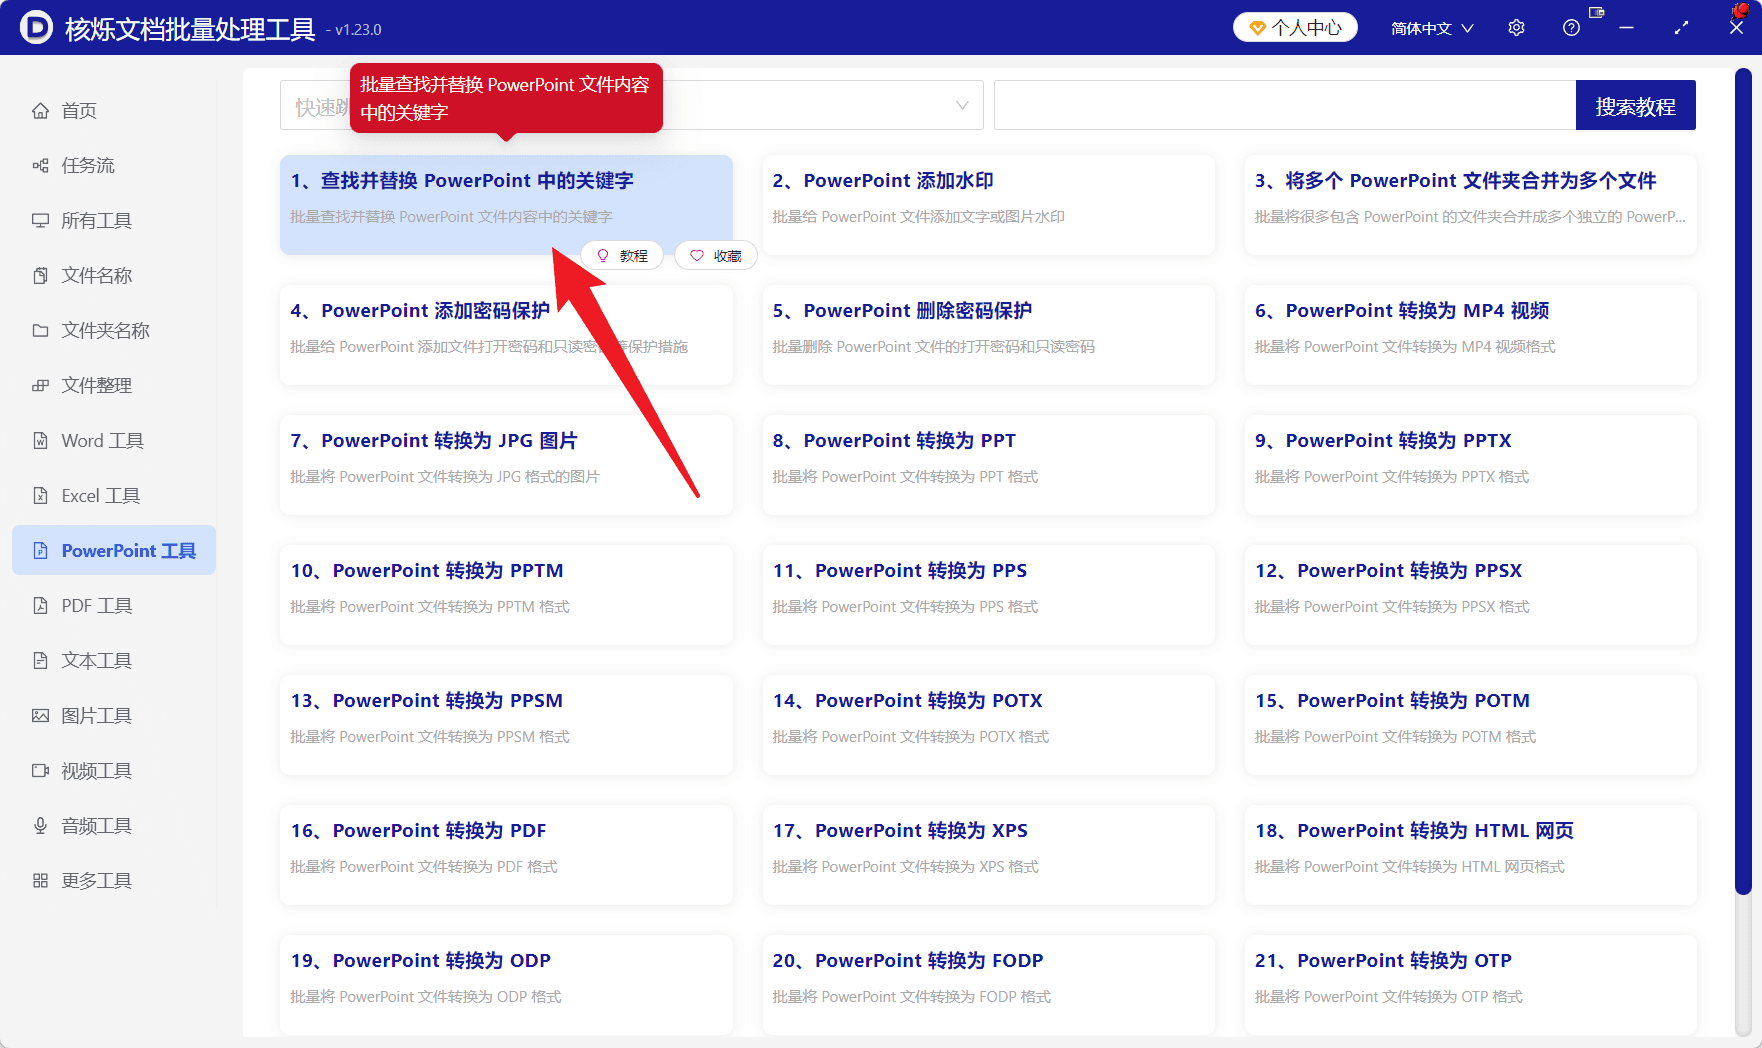Click the folder icon beside 文件夹名称
The width and height of the screenshot is (1762, 1048).
[x=40, y=331]
